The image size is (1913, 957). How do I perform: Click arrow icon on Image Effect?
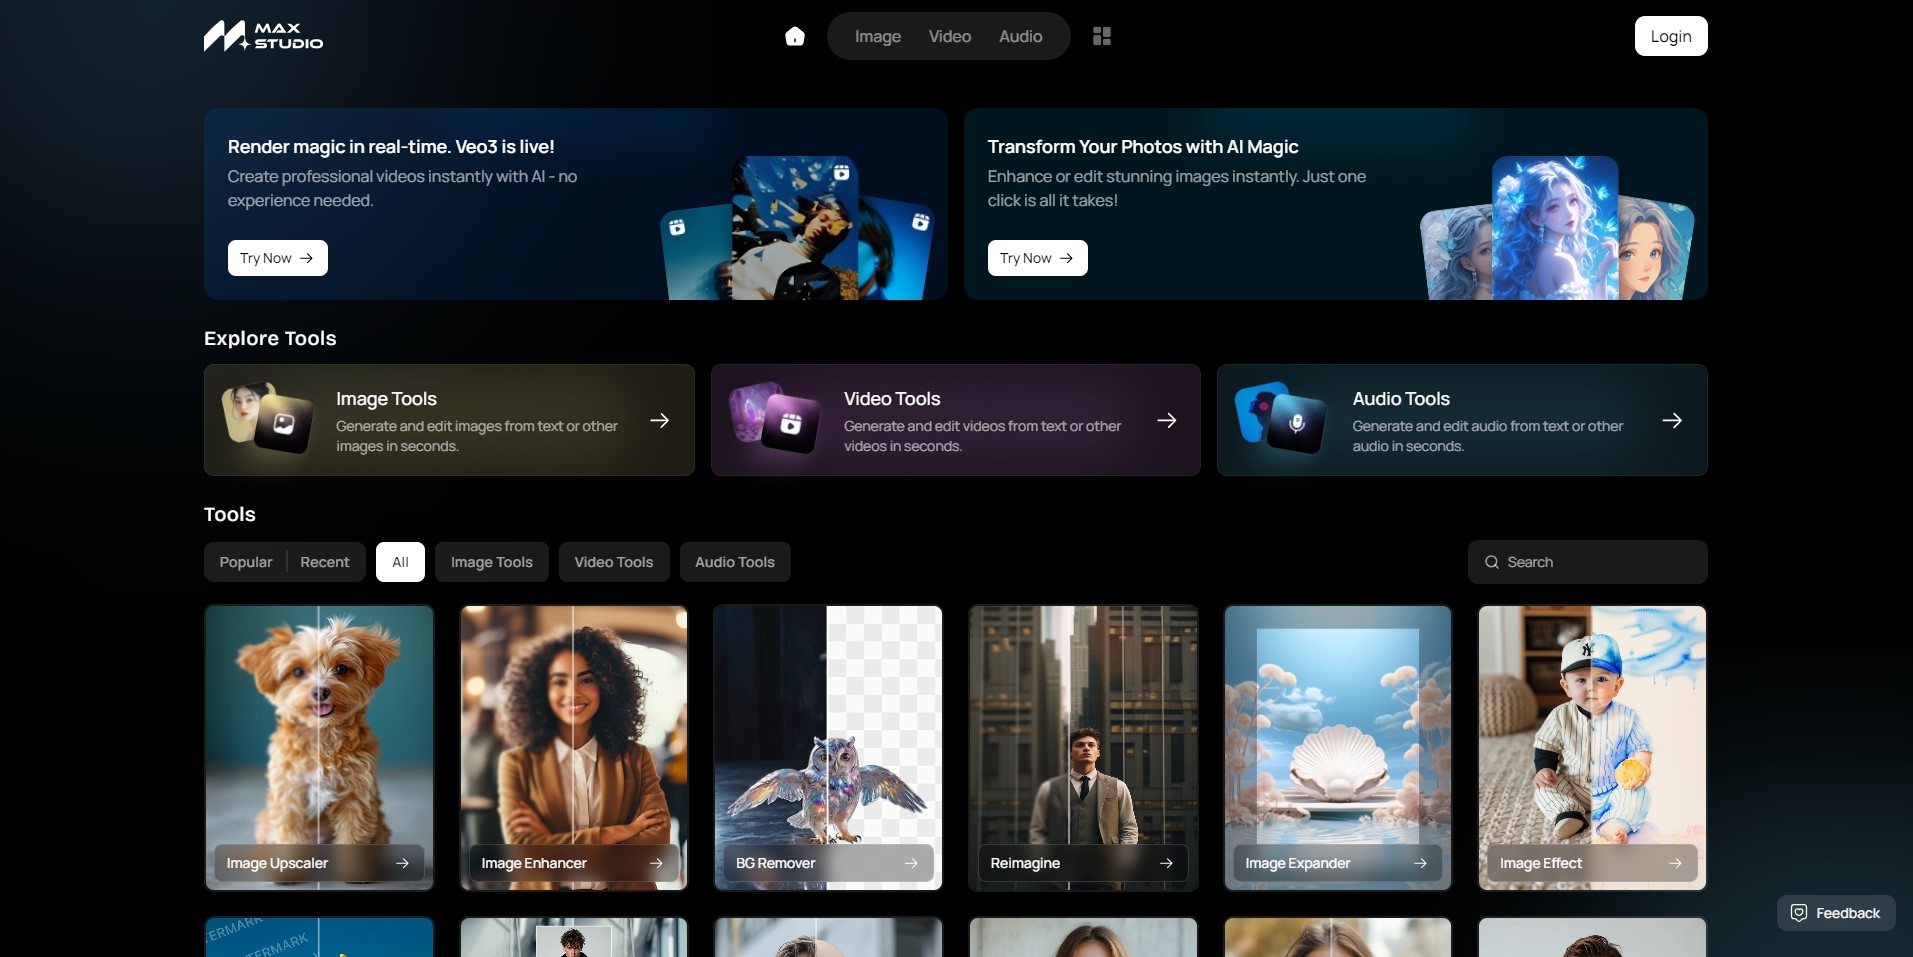(x=1675, y=863)
